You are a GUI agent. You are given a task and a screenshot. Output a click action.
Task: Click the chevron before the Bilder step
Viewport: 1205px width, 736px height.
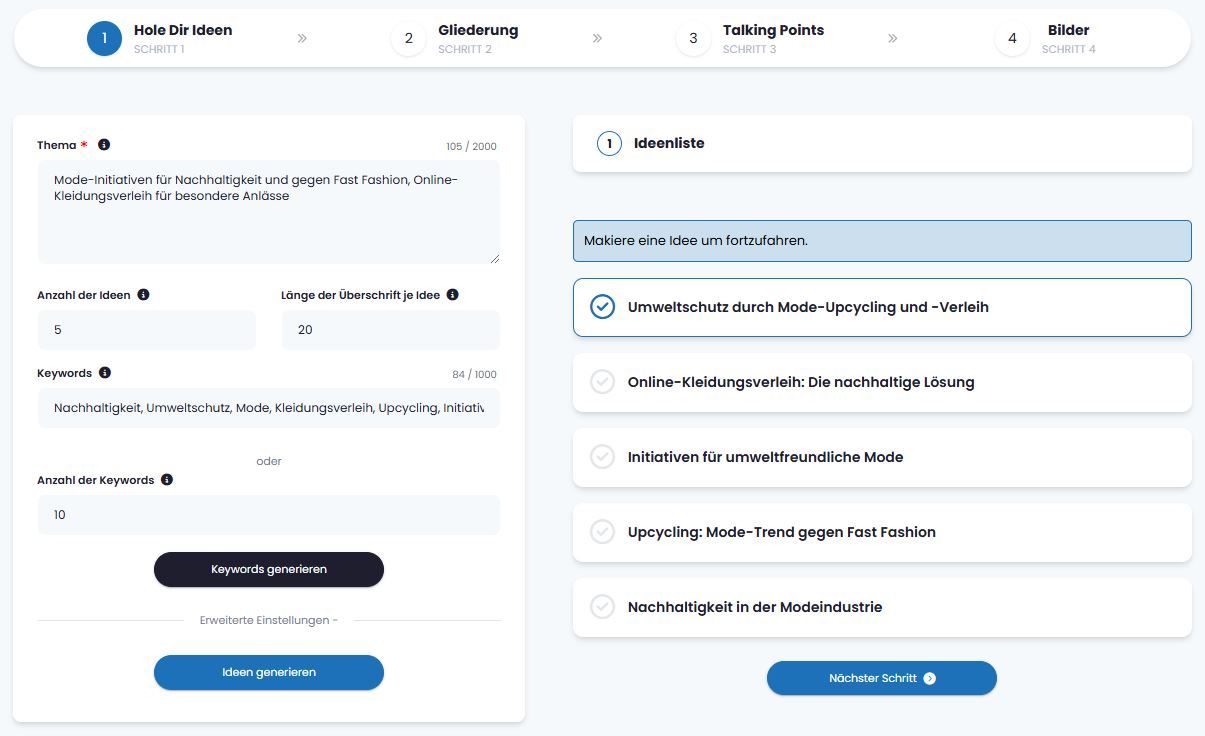pyautogui.click(x=893, y=38)
